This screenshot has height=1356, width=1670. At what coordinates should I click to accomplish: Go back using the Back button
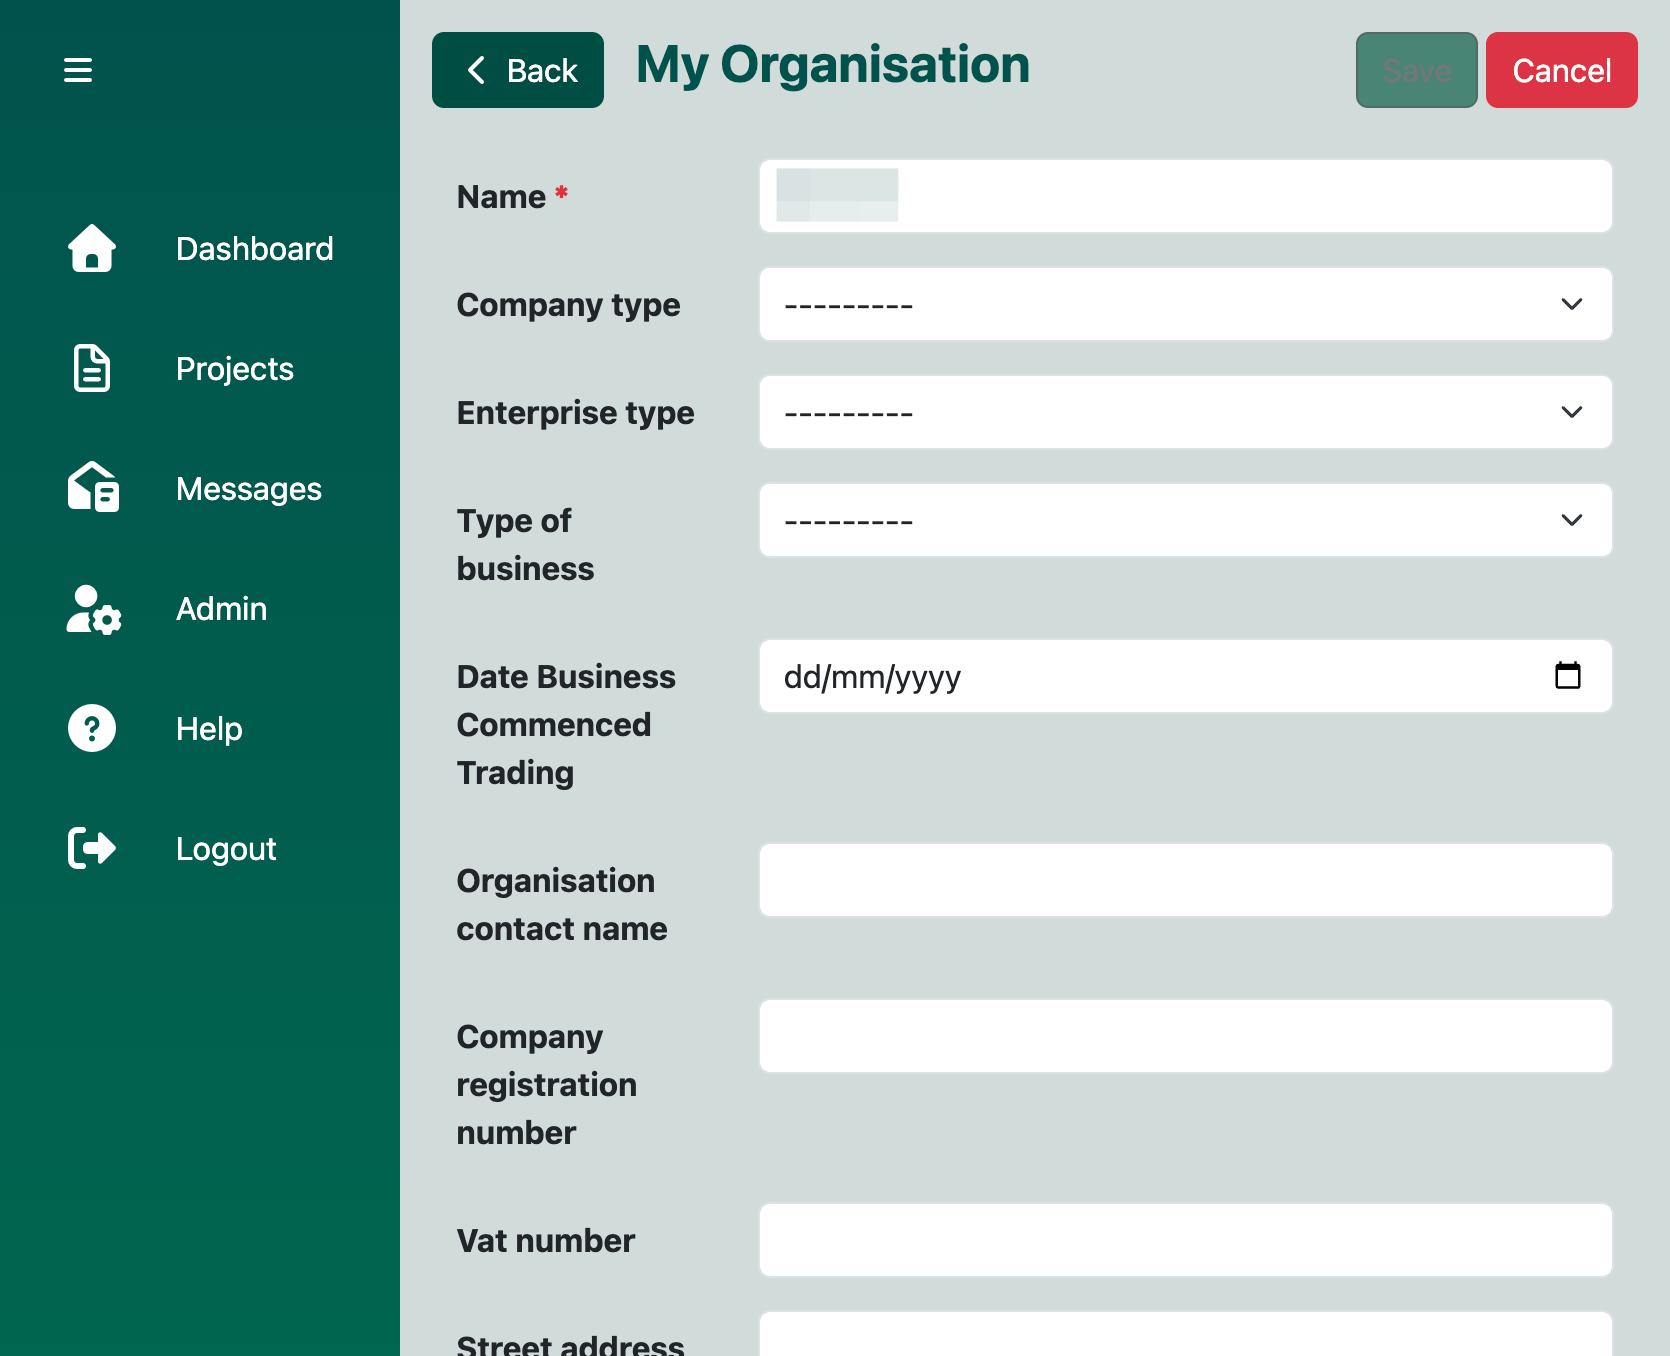tap(518, 70)
